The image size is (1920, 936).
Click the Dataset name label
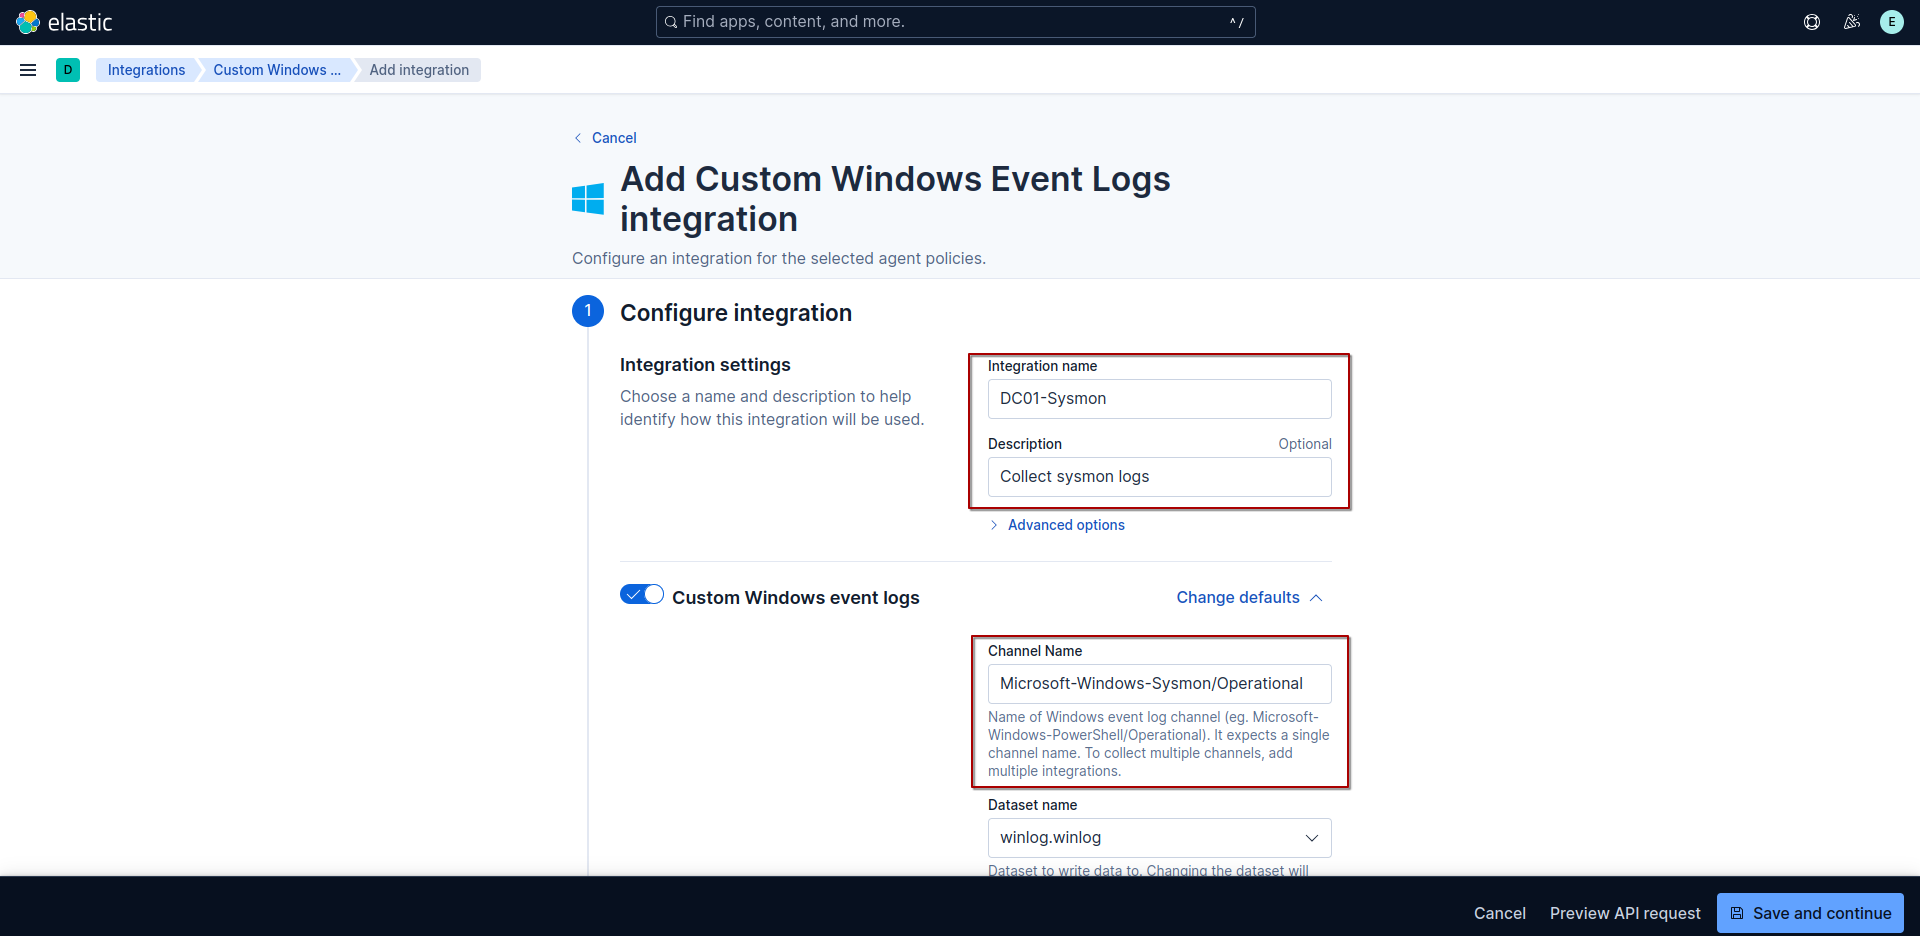1032,805
